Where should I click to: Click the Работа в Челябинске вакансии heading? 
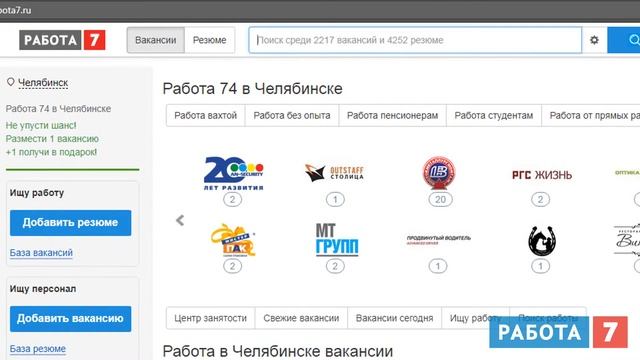278,351
